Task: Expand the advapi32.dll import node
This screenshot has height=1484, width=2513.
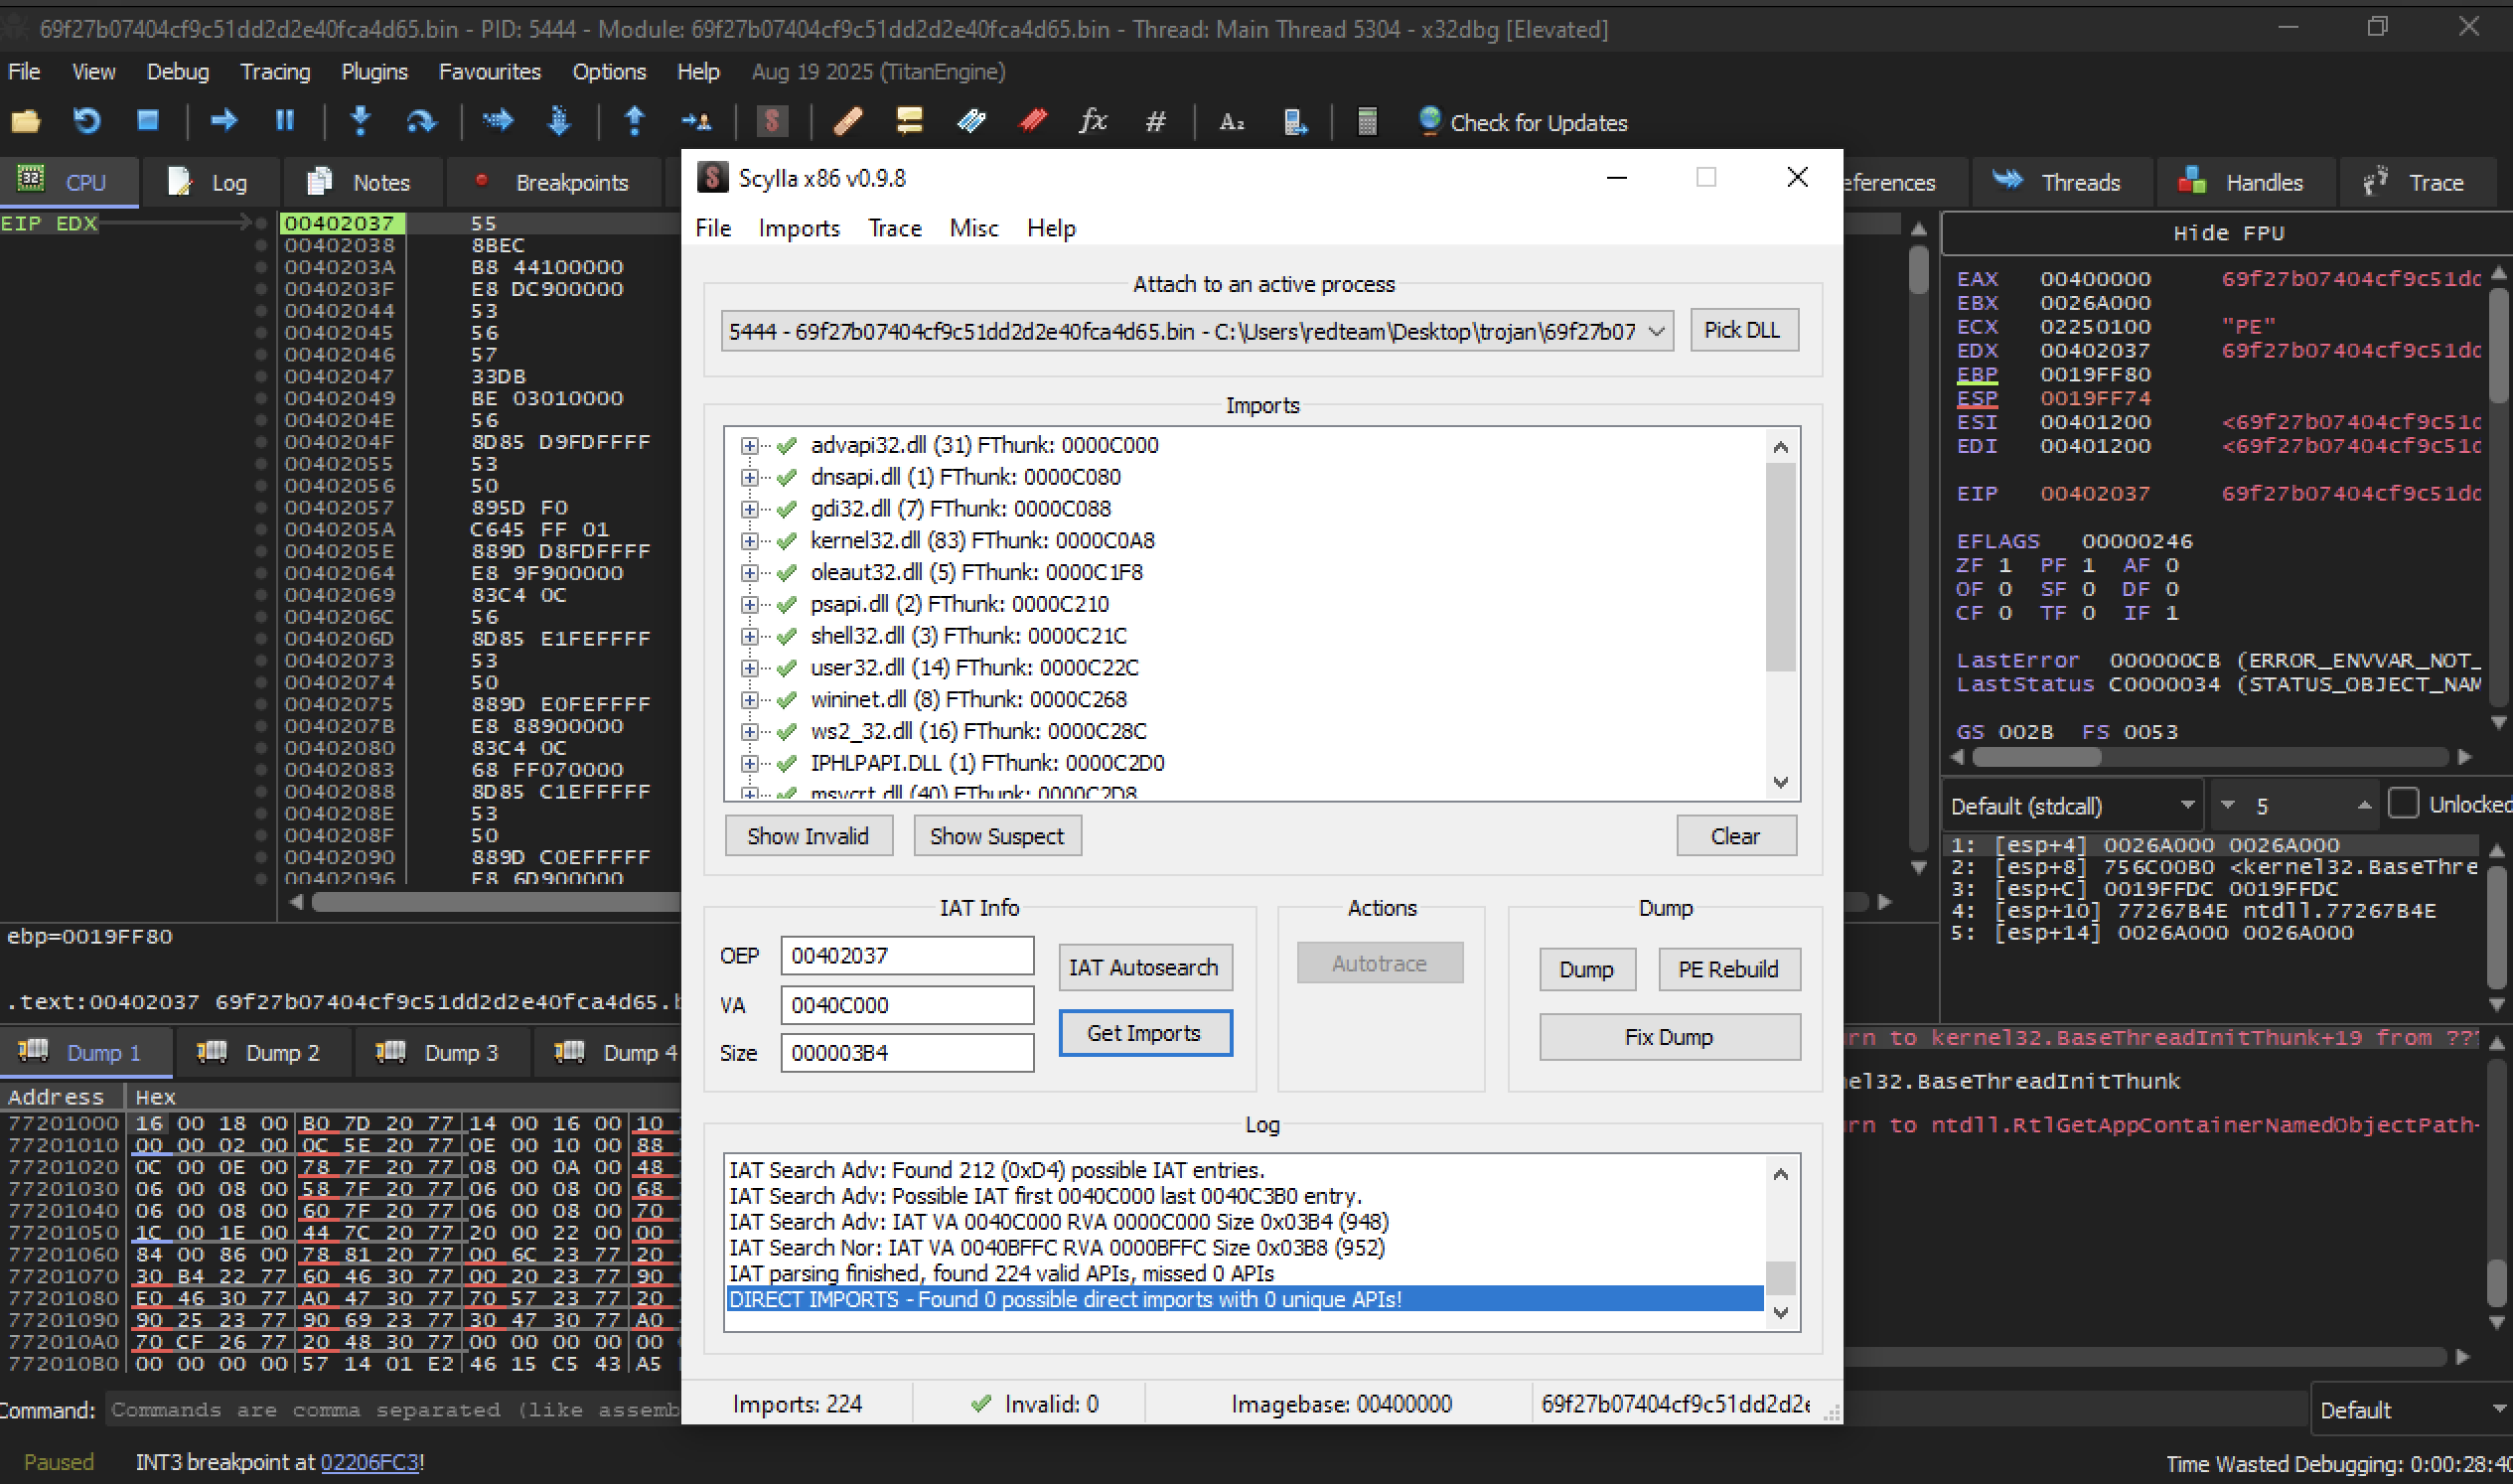Action: click(x=749, y=446)
